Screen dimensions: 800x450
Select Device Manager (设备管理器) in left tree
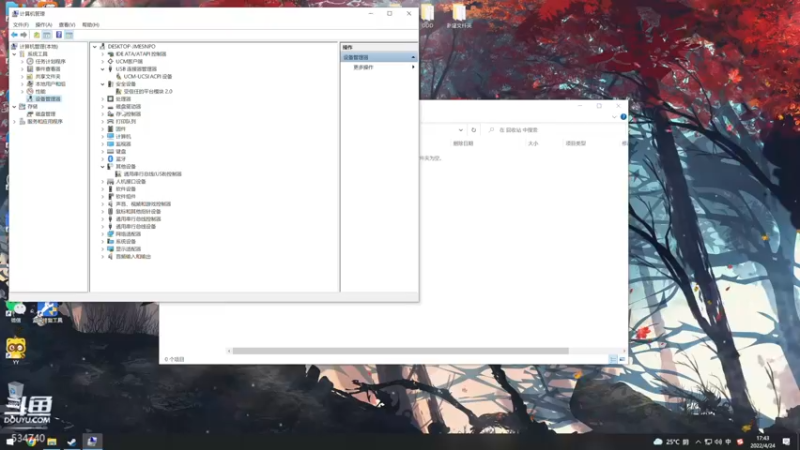(48, 99)
